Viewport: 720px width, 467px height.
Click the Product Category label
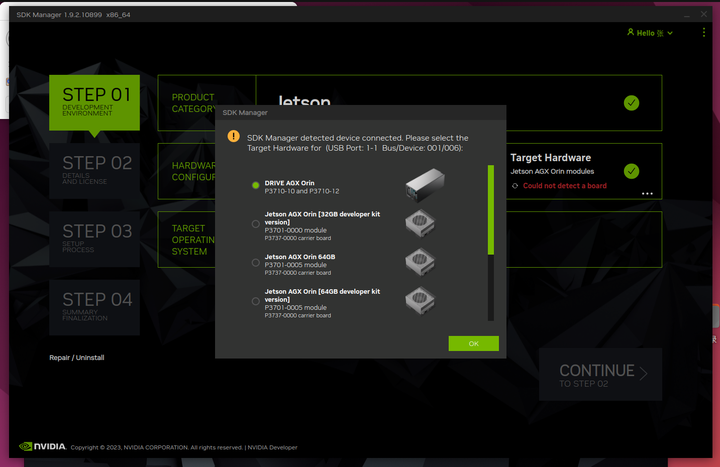coord(193,103)
